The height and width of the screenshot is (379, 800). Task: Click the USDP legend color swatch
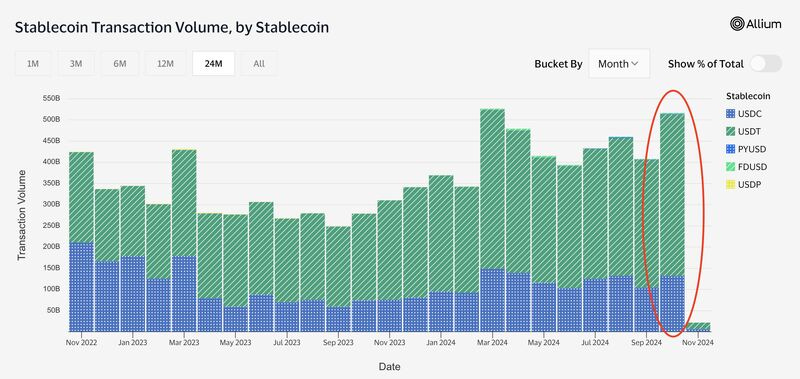click(x=731, y=185)
